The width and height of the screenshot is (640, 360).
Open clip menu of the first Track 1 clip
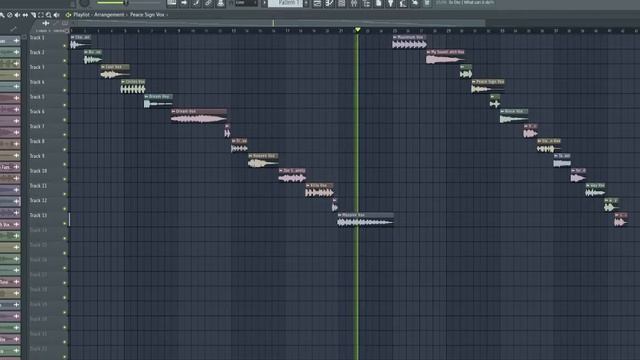tap(73, 37)
